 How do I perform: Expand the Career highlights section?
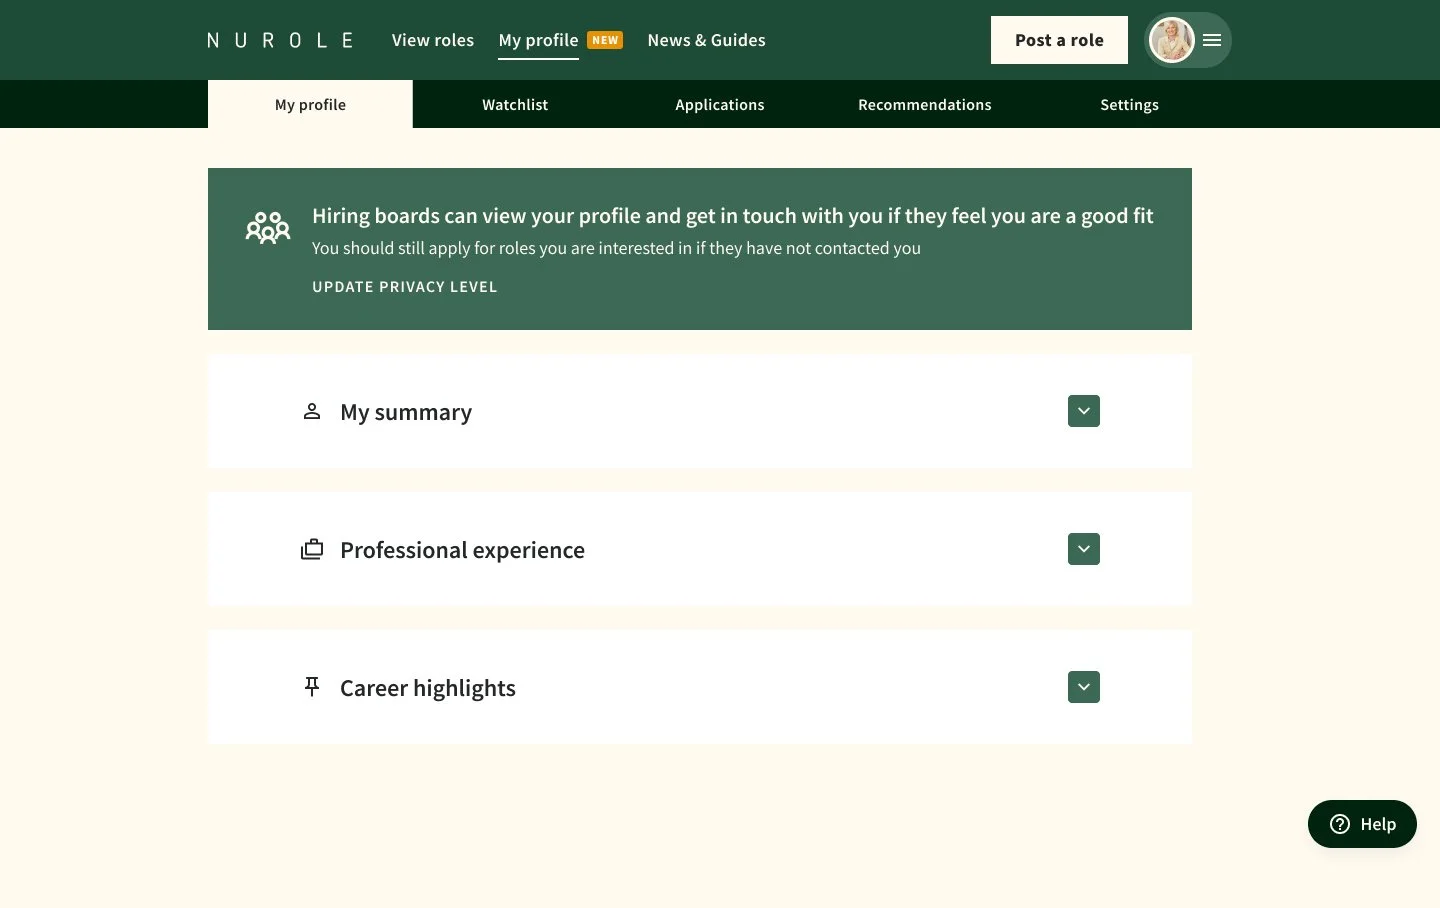1084,687
